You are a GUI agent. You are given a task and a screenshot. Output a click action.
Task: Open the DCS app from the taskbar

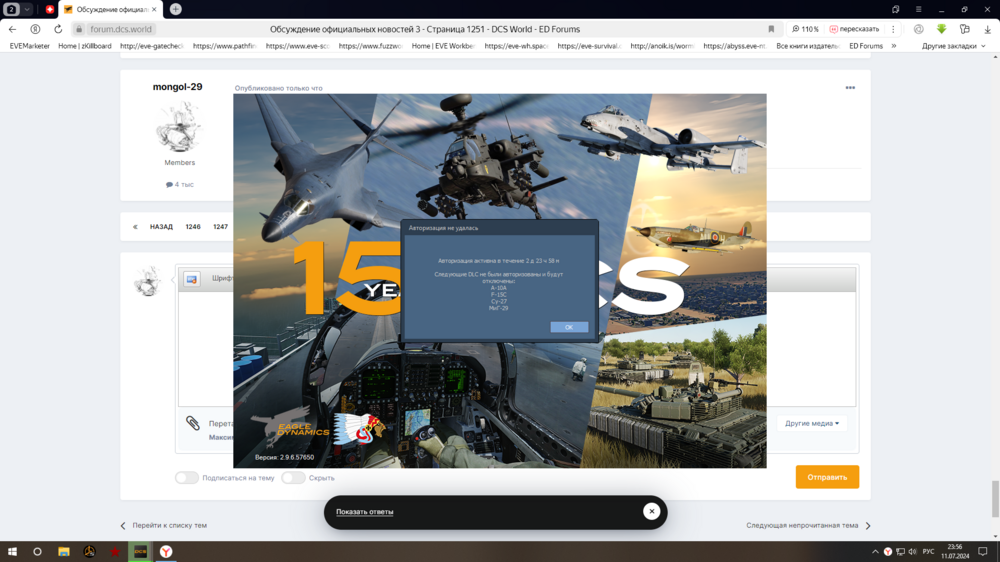(x=140, y=551)
